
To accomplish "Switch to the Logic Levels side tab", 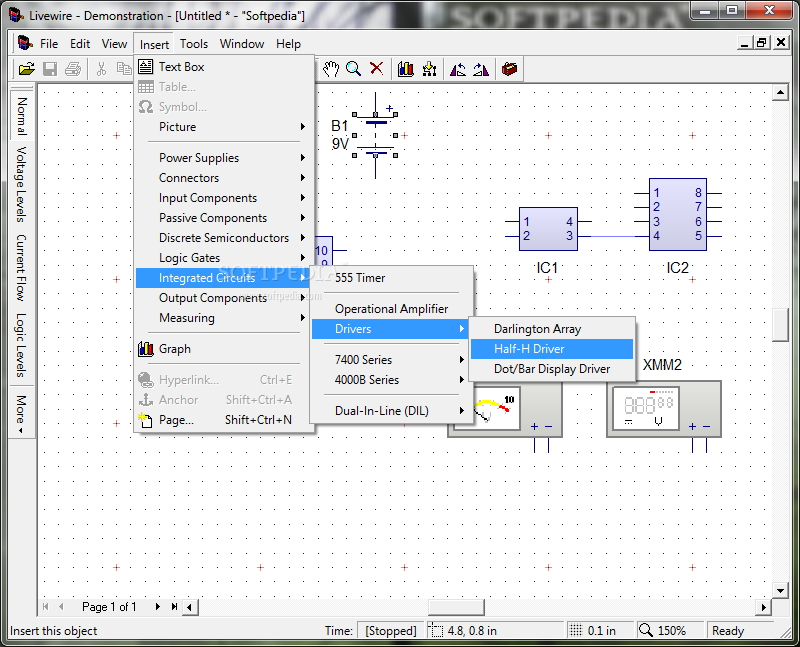I will [x=21, y=345].
